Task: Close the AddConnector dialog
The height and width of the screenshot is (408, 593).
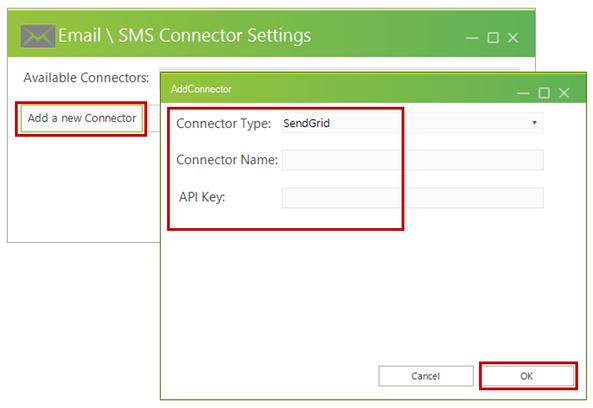Action: click(x=564, y=93)
